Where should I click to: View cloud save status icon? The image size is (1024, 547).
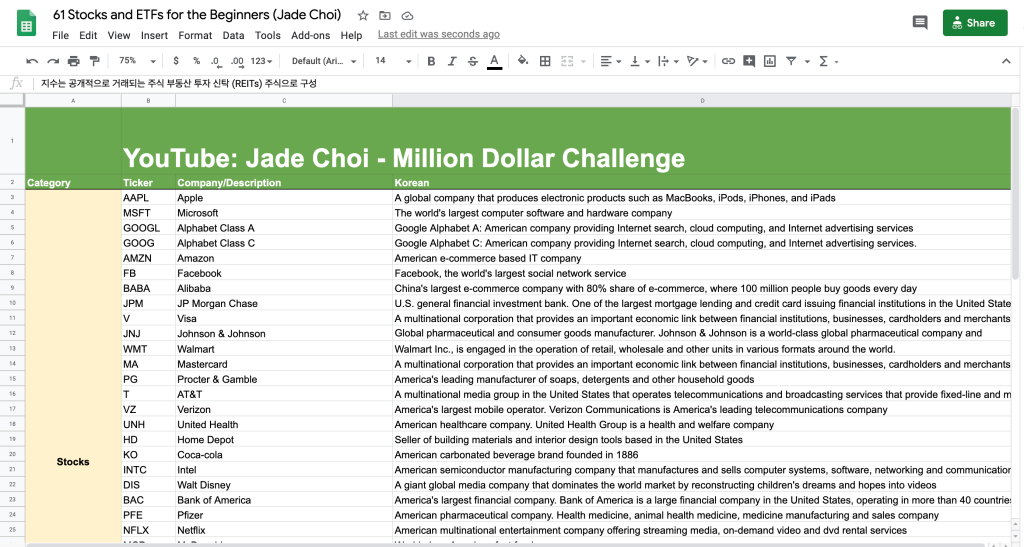tap(407, 15)
